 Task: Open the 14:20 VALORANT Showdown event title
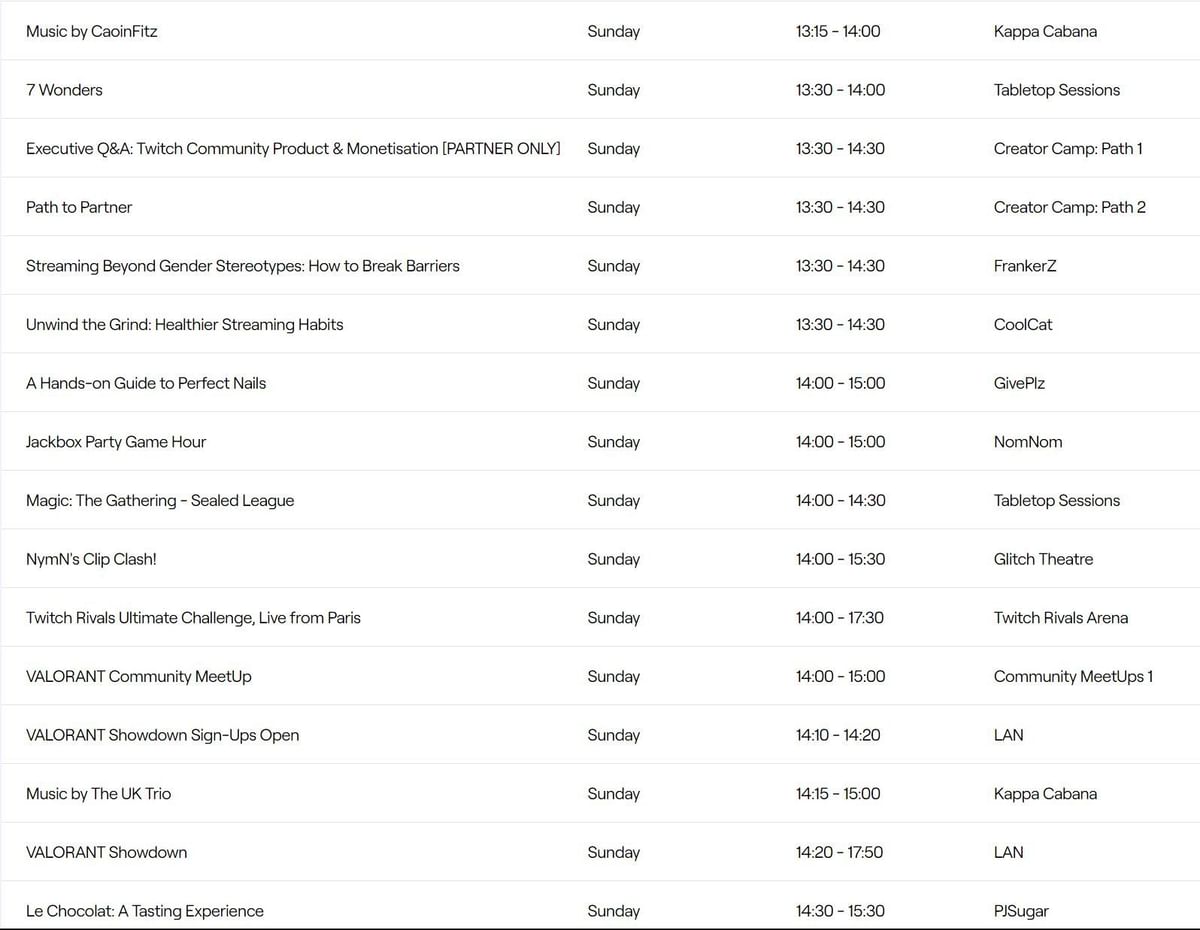coord(107,852)
